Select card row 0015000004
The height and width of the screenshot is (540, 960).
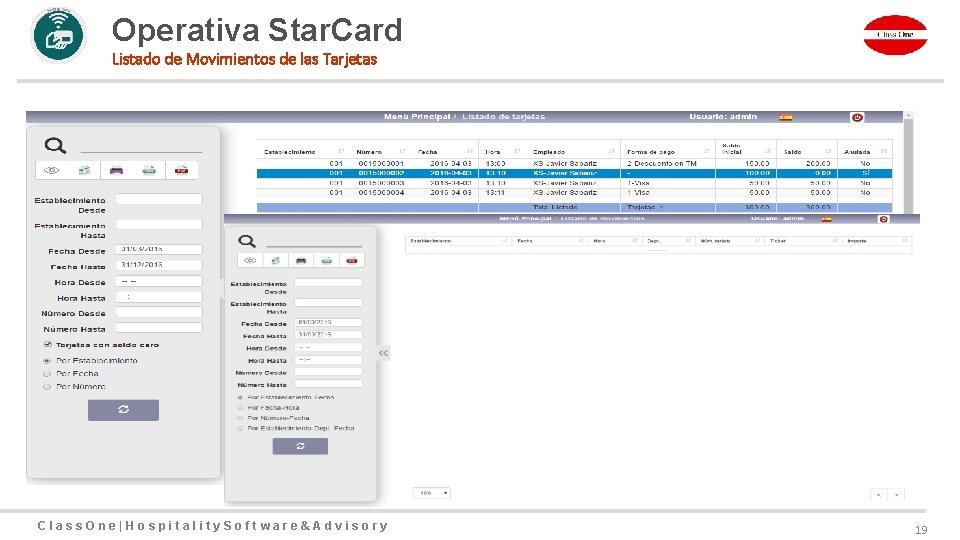point(574,192)
